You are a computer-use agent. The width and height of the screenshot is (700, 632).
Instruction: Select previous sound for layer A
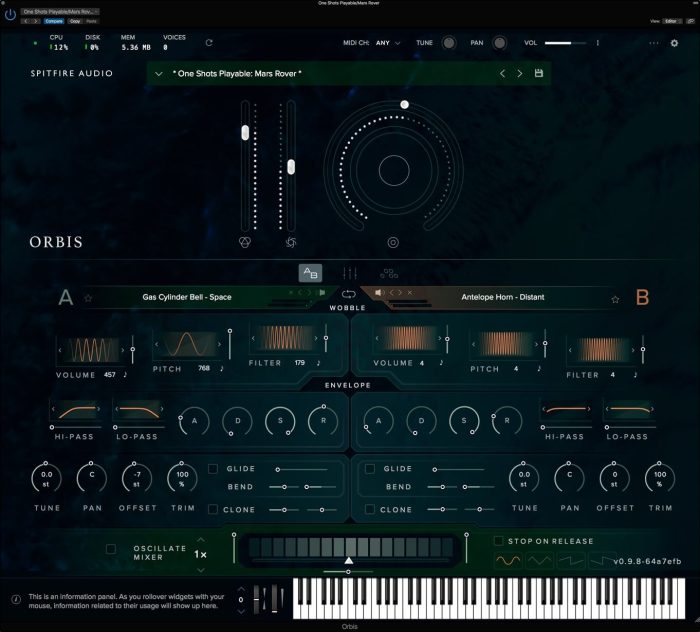[300, 293]
